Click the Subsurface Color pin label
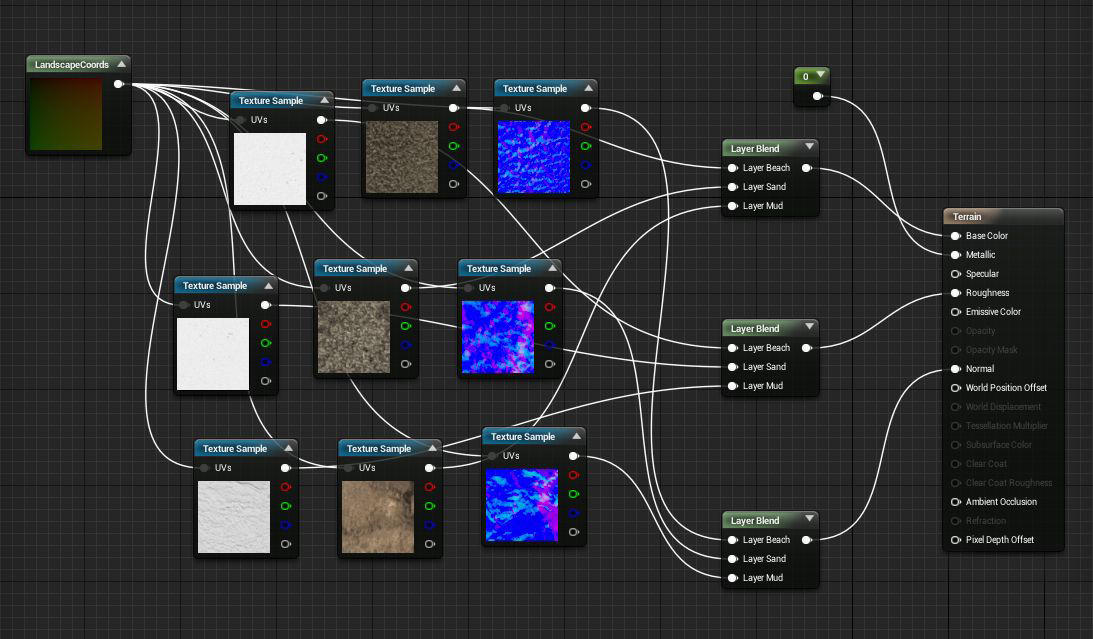The height and width of the screenshot is (639, 1093). pyautogui.click(x=998, y=445)
